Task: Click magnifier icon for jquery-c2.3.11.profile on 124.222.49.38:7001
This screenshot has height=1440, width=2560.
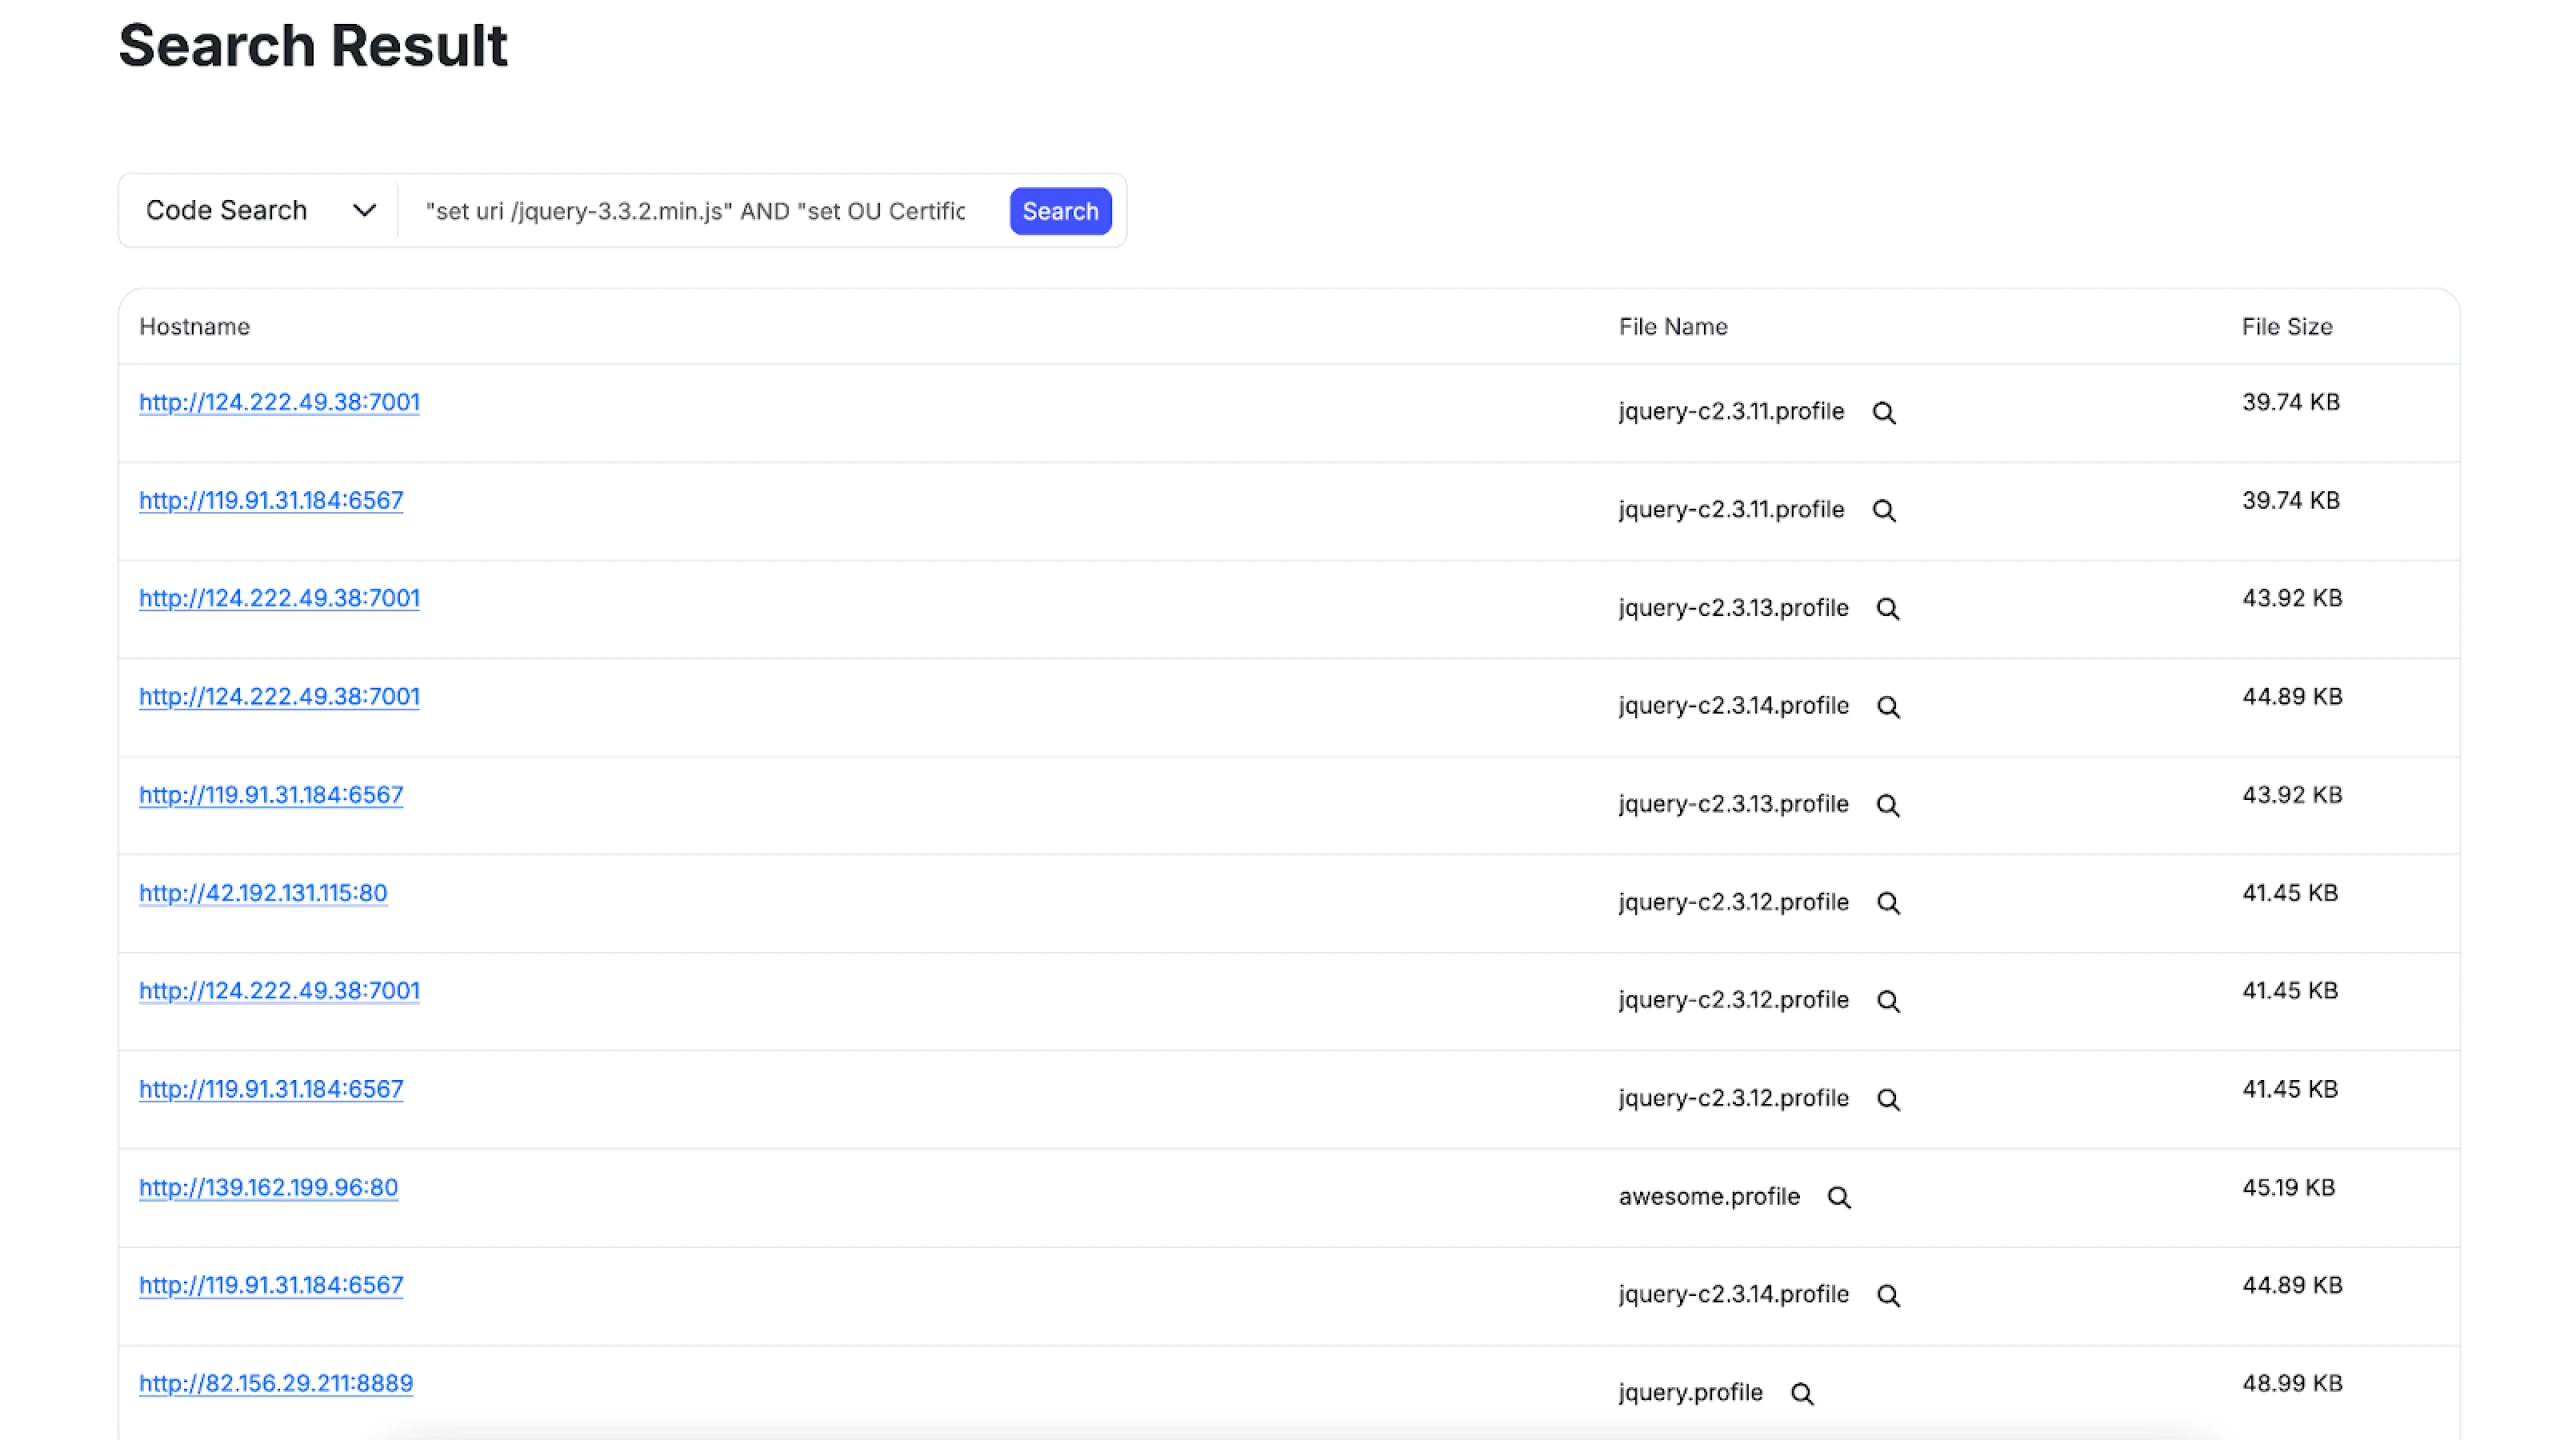Action: (1884, 412)
